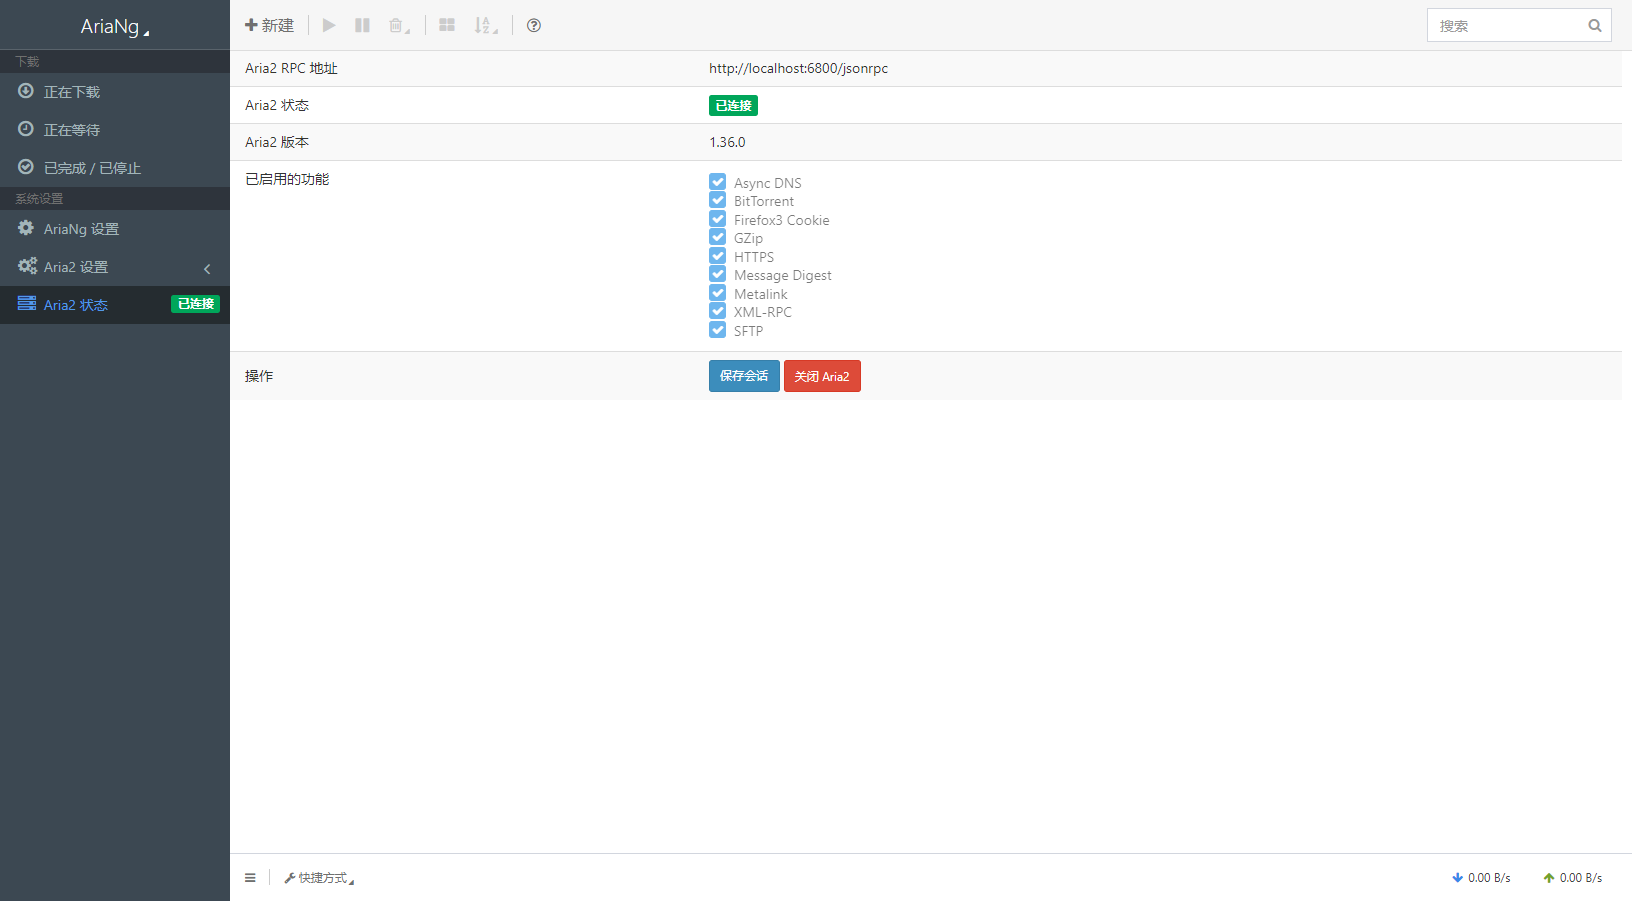
Task: Click the check-circle icon beside 已完成
Action: [x=26, y=167]
